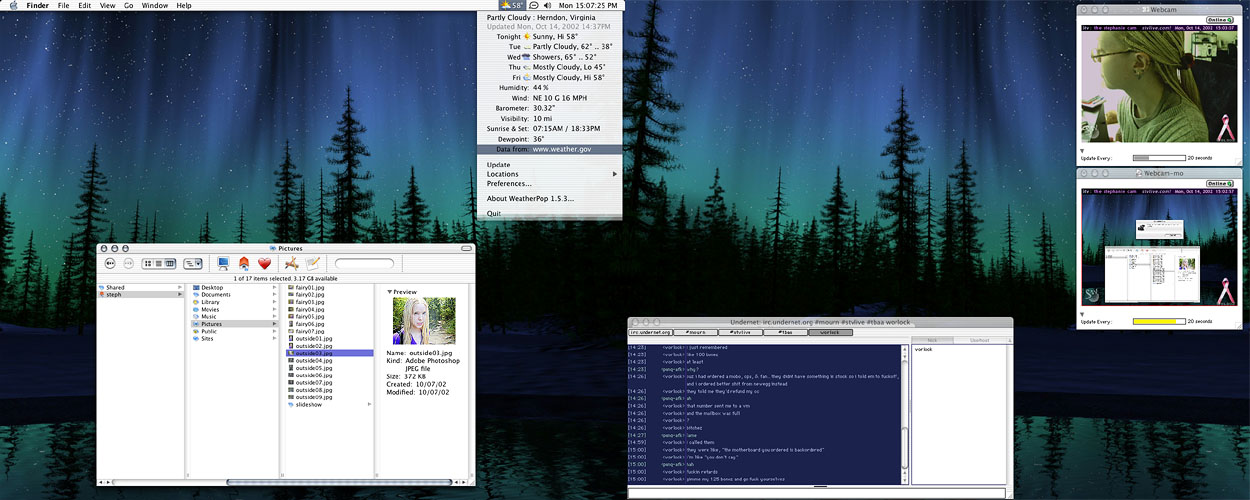Switch to the #stvlive channel tab
1250x500 pixels.
740,332
